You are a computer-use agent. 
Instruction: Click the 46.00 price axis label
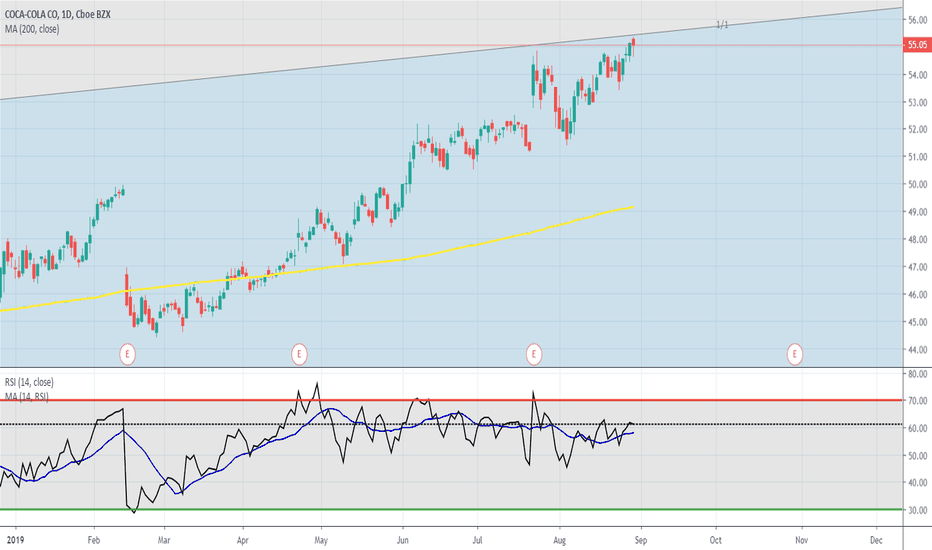coord(918,295)
